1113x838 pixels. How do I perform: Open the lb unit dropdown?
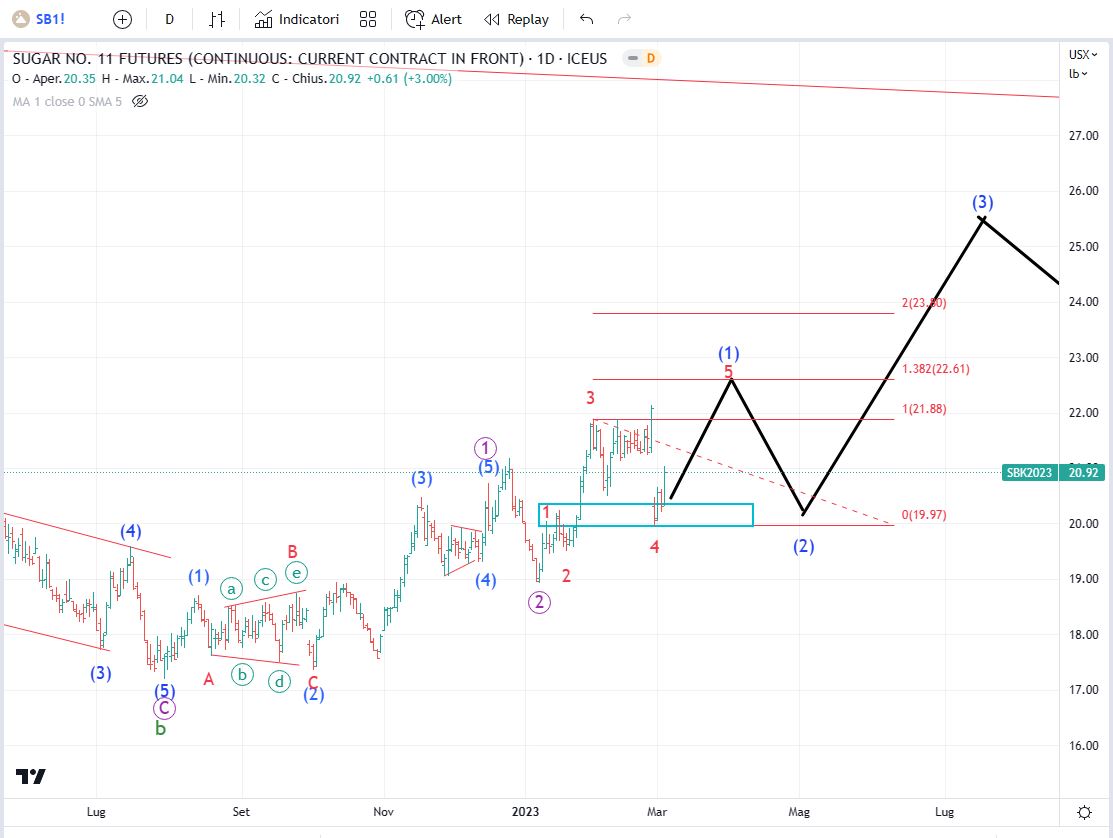[1078, 74]
